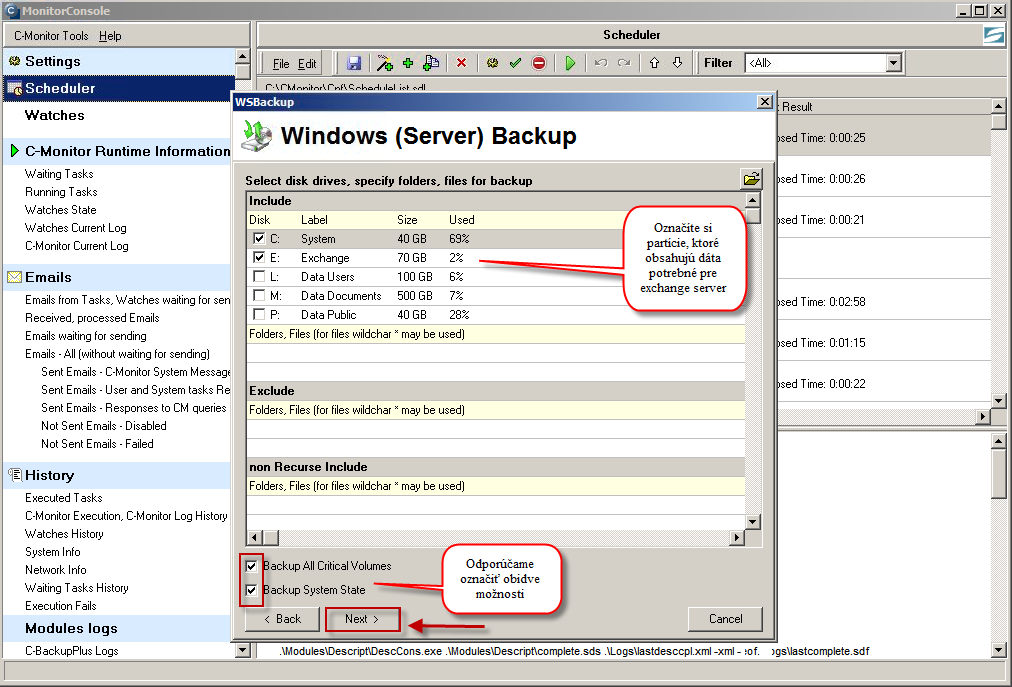Viewport: 1012px width, 687px height.
Task: Toggle Backup System State checkbox
Action: pyautogui.click(x=251, y=590)
